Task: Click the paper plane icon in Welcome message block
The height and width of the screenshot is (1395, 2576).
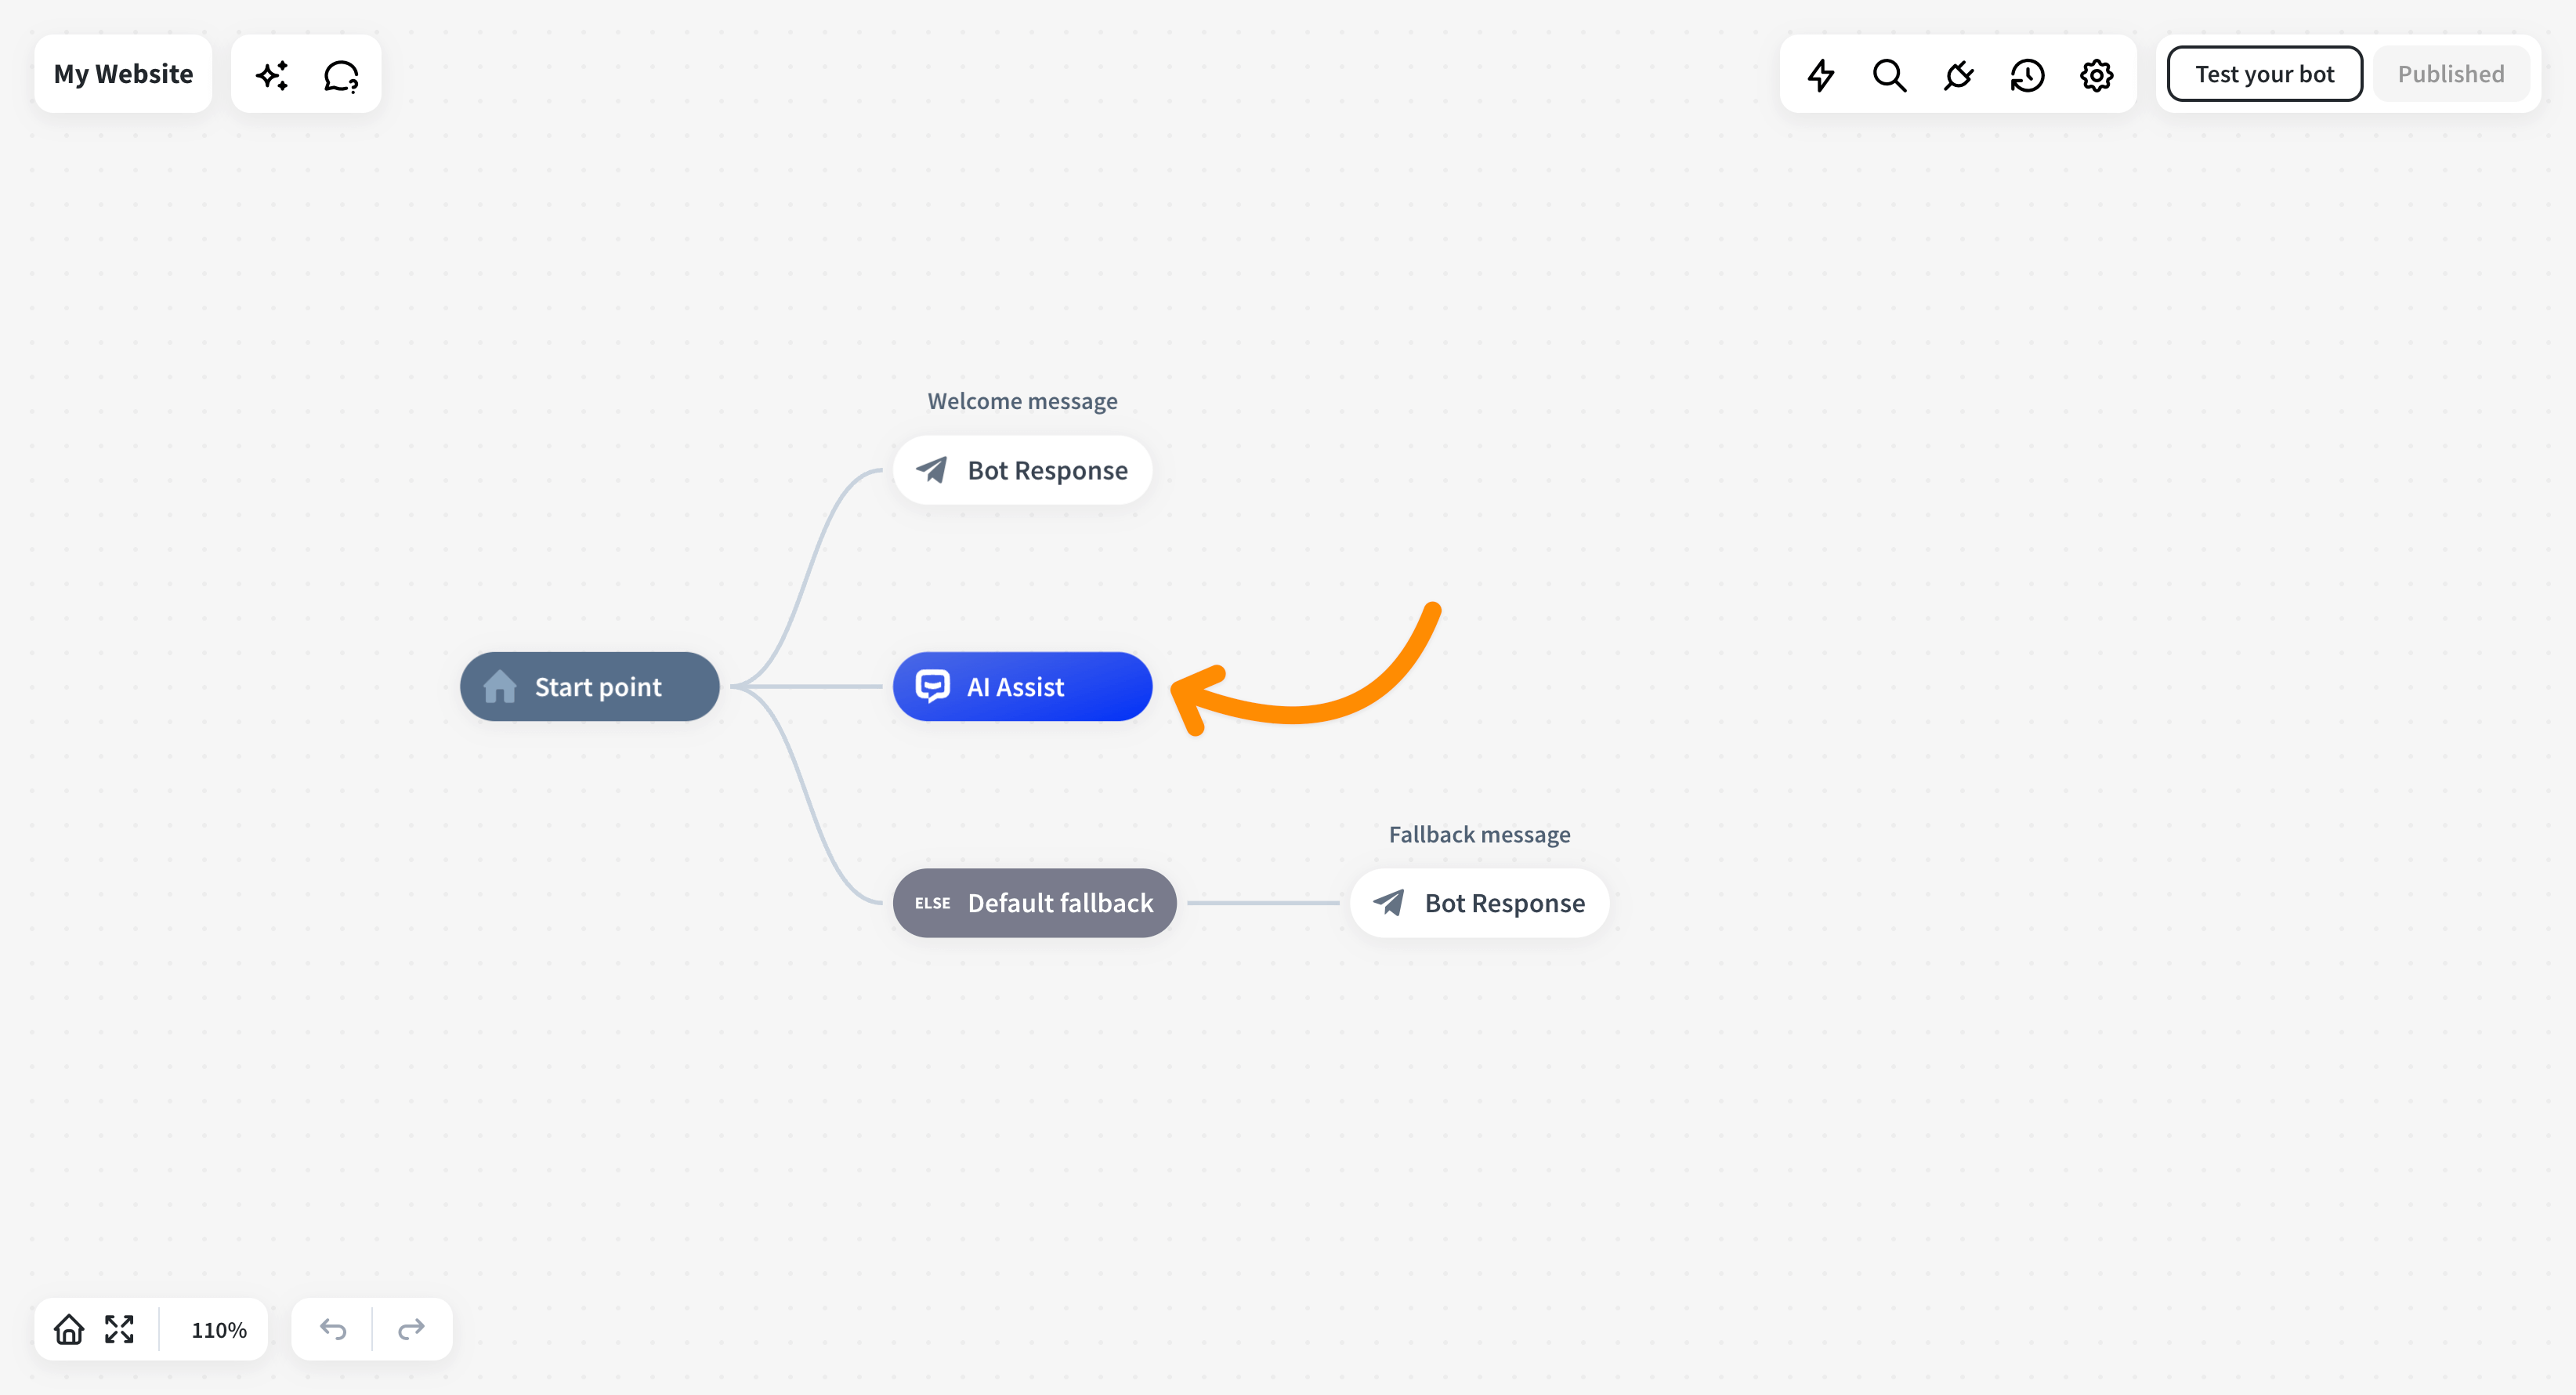Action: [932, 470]
